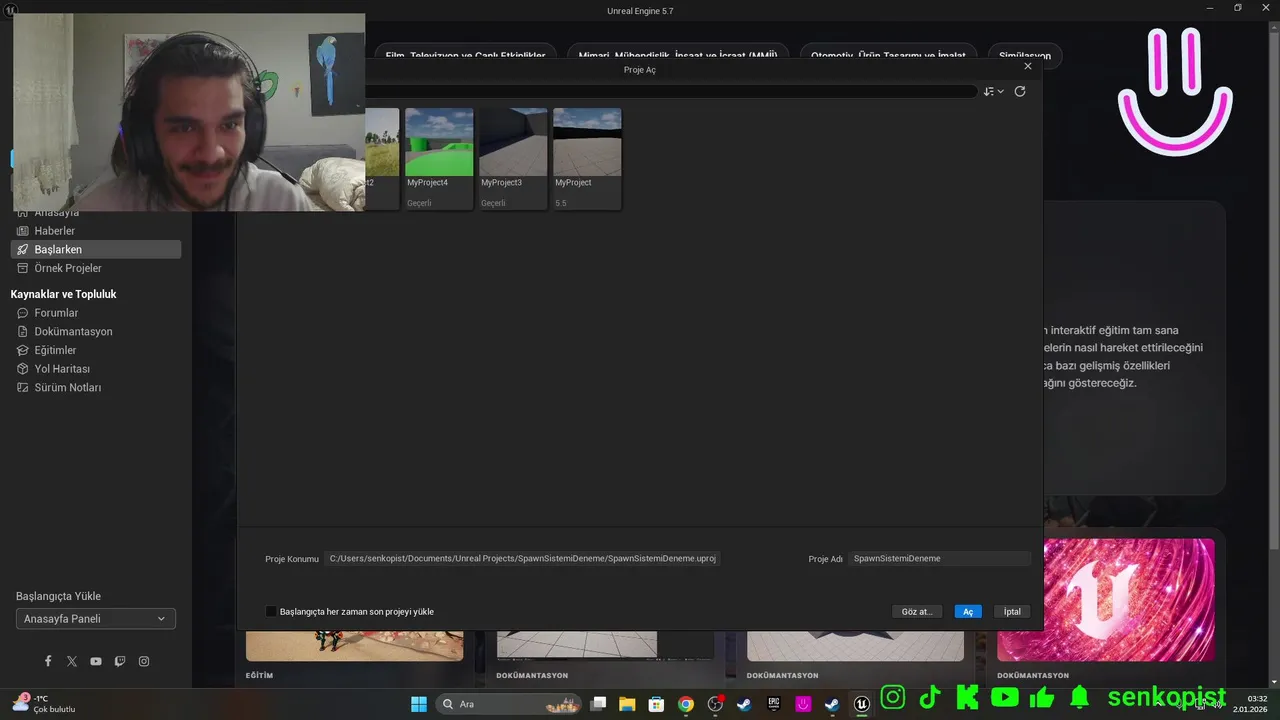This screenshot has width=1280, height=720.
Task: Cancel with the İptal button
Action: 1012,611
